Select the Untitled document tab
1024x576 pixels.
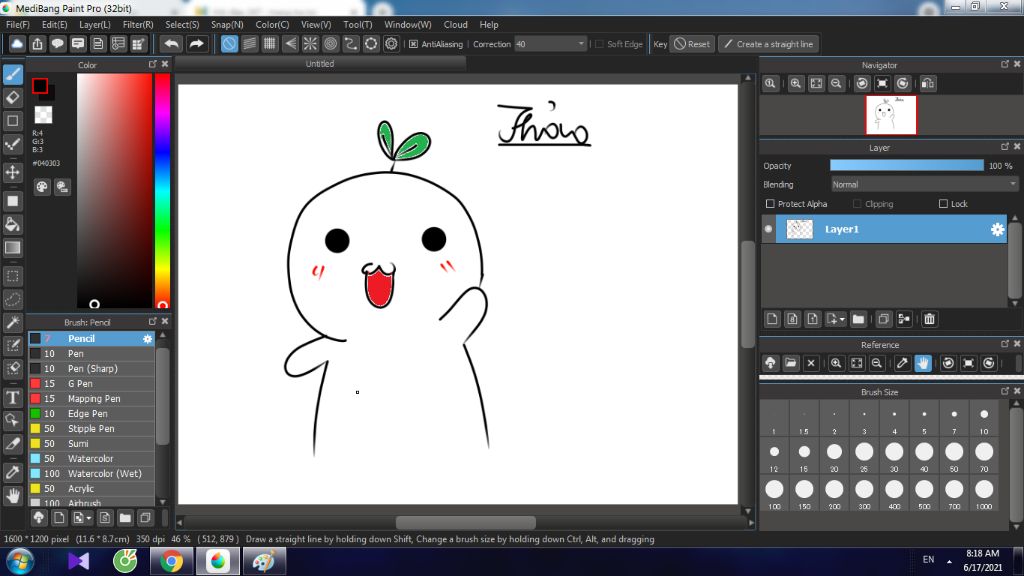point(320,64)
